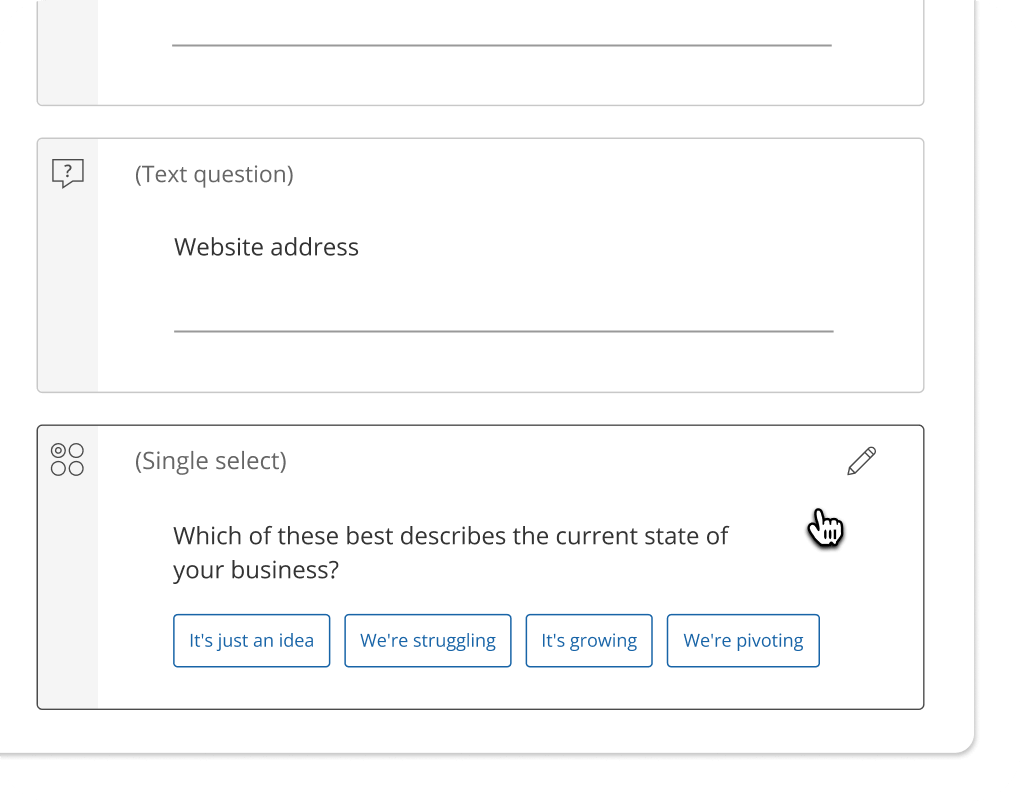Click the "(Single select)" label

pyautogui.click(x=210, y=461)
